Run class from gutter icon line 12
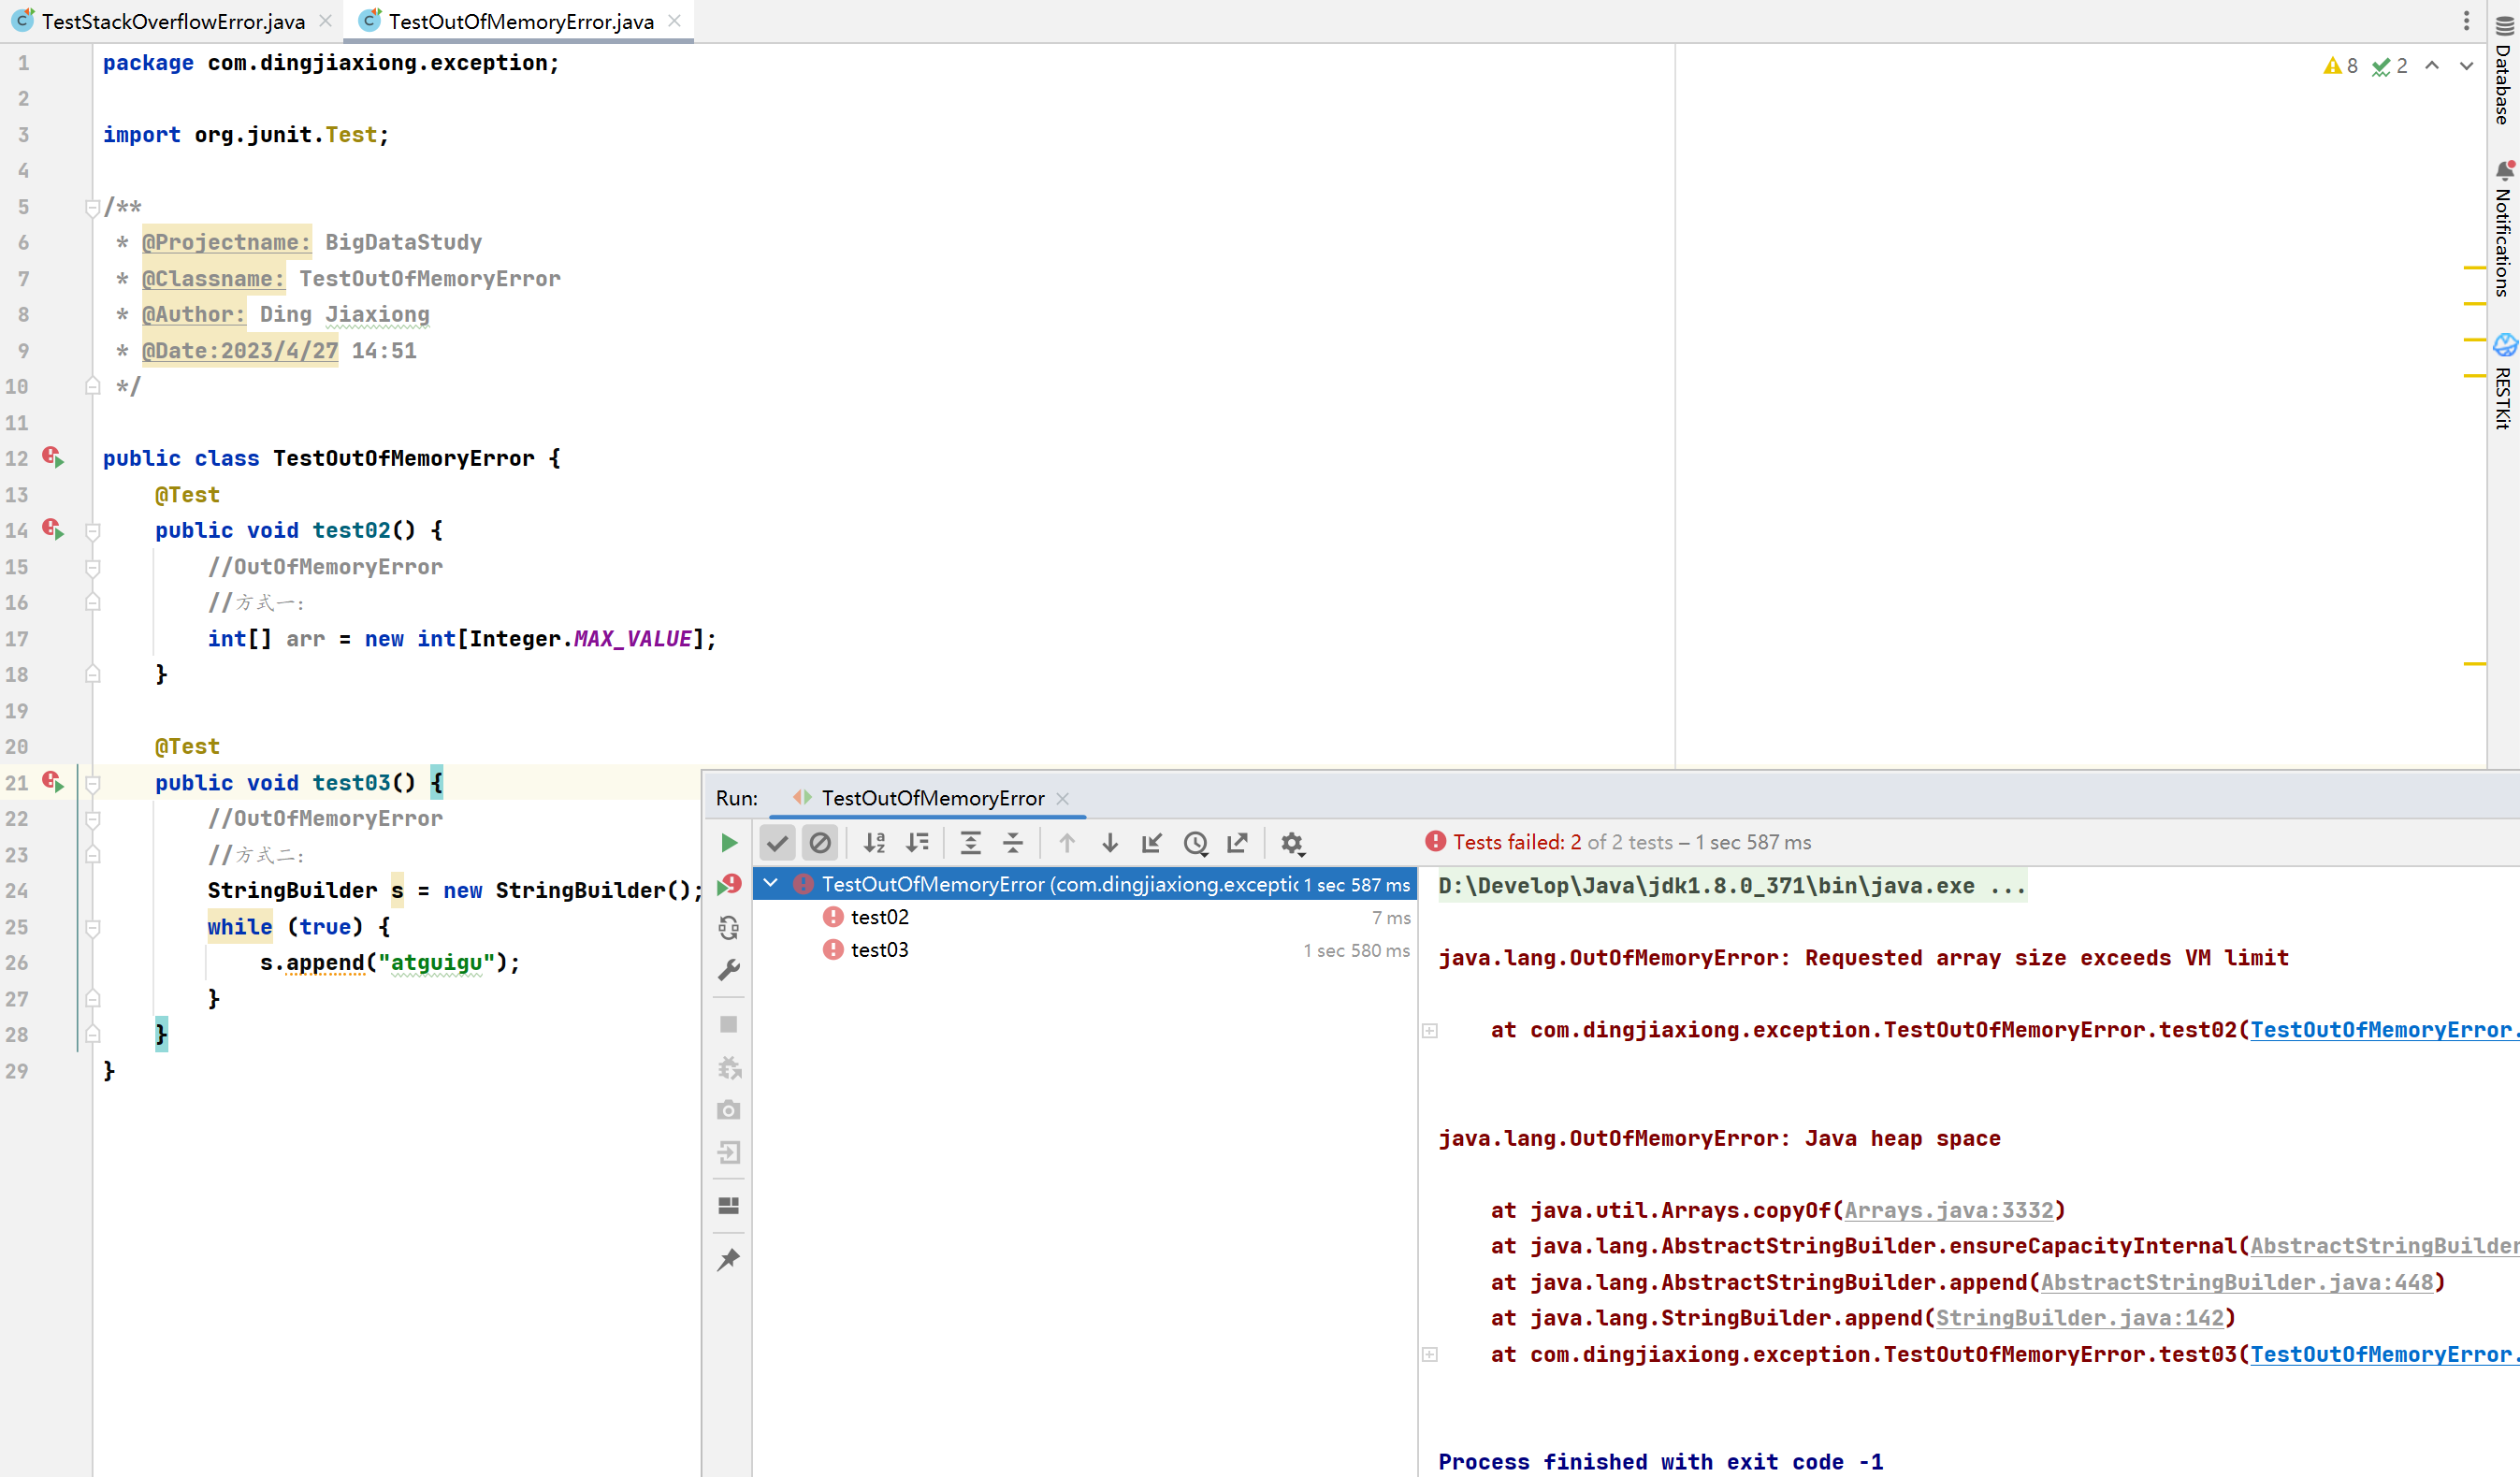The height and width of the screenshot is (1477, 2520). (x=54, y=458)
